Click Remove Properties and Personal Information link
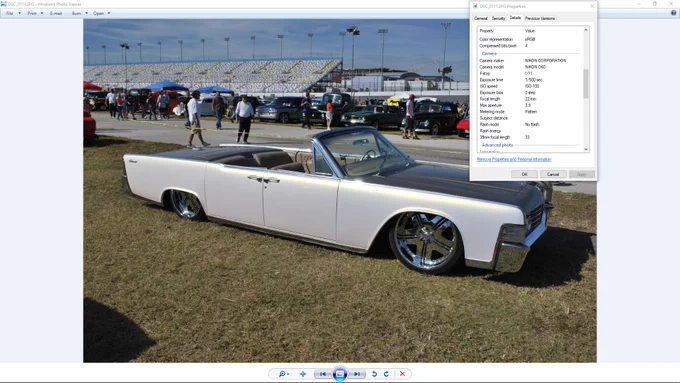The height and width of the screenshot is (383, 680). [x=514, y=159]
